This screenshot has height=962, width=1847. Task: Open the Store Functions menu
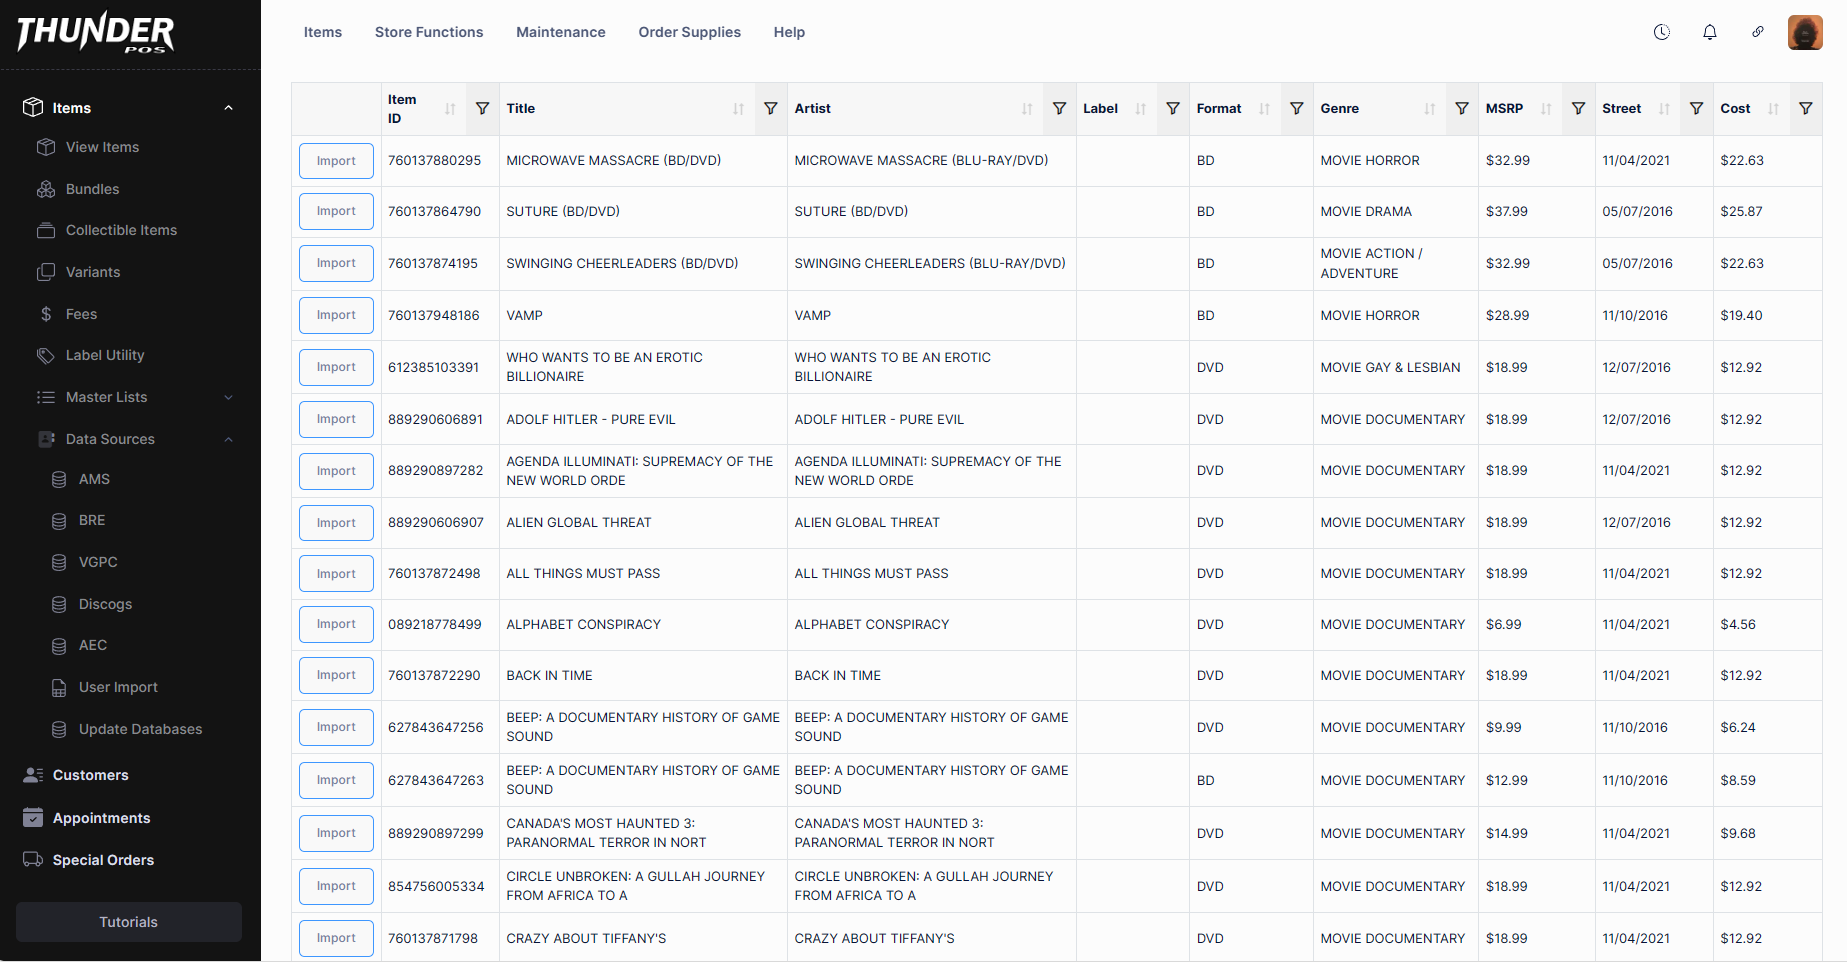(428, 32)
